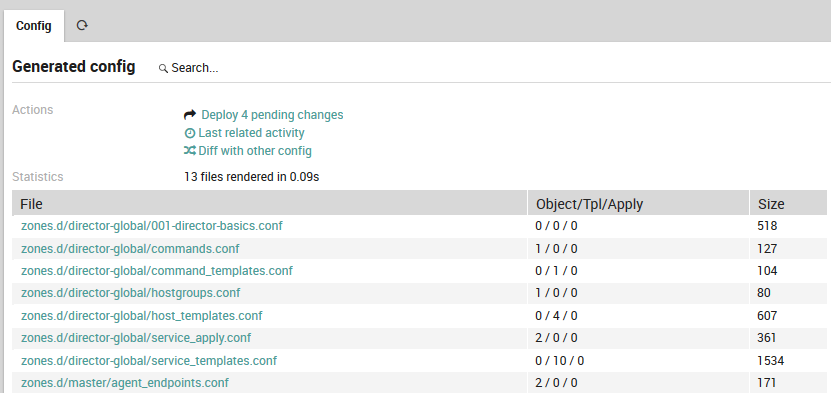
Task: Open command_templates.conf file
Action: point(157,271)
